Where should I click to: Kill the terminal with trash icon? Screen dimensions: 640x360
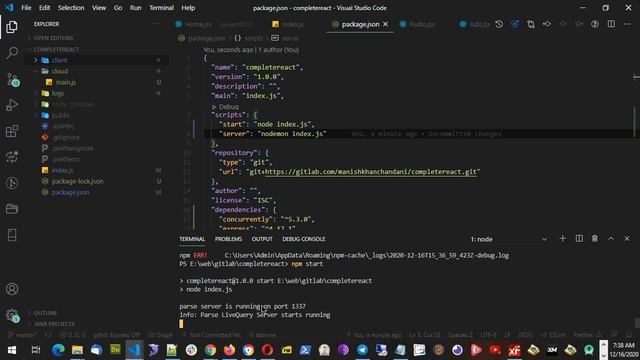coord(595,239)
